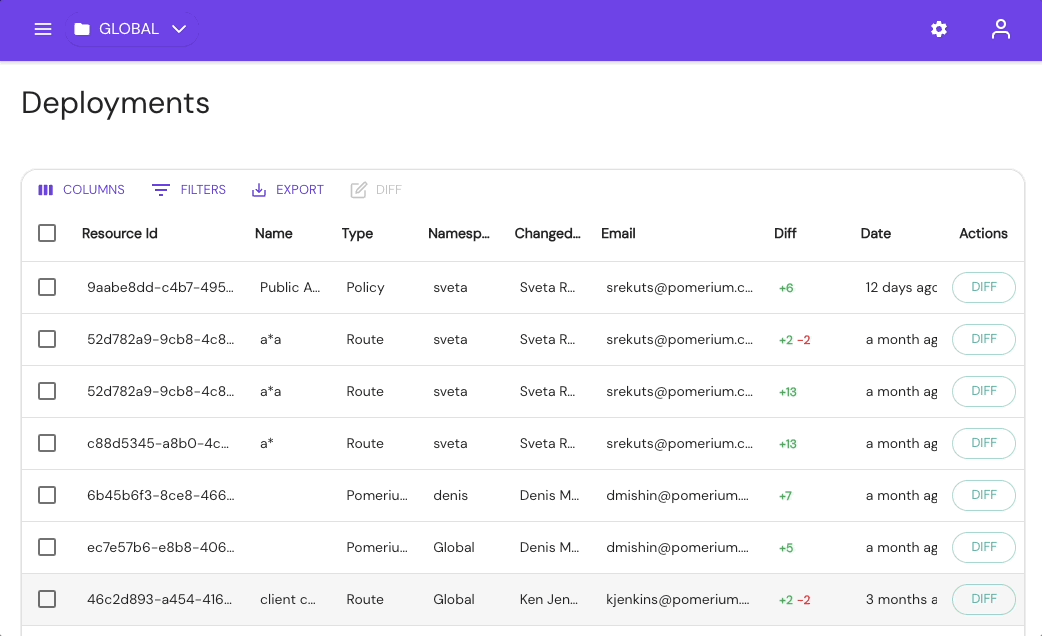
Task: Check the checkbox for row 9aabe8dd
Action: (x=47, y=287)
